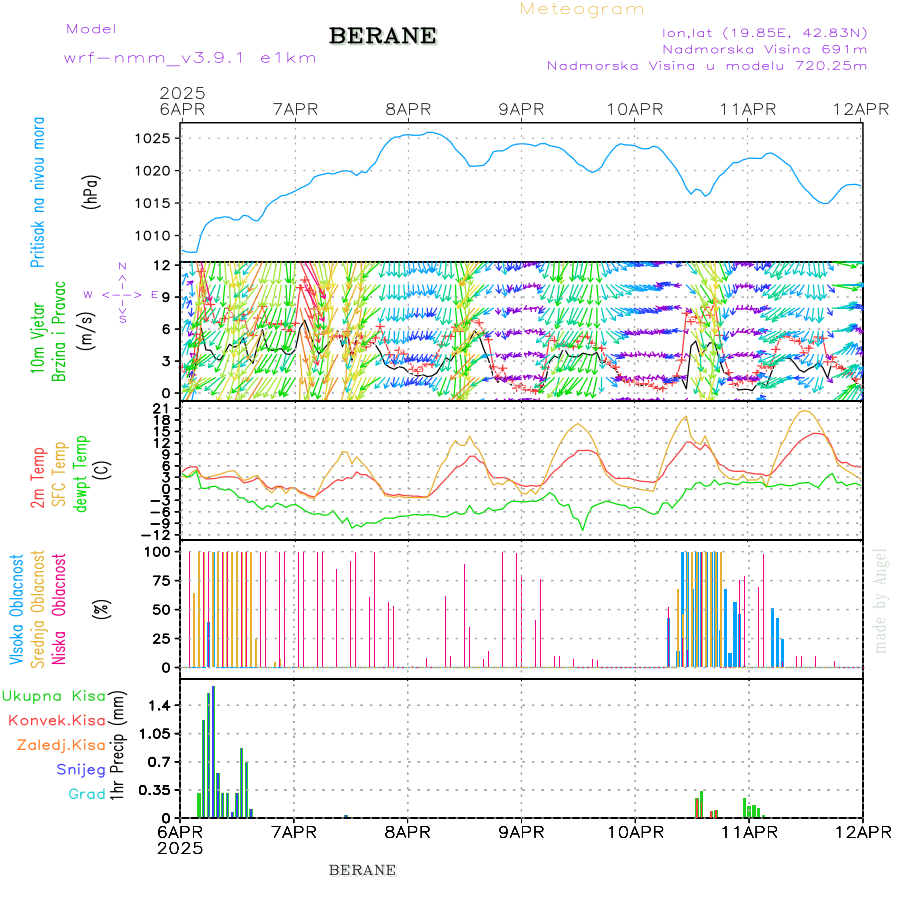Click the 8APR label on the top axis

tap(408, 109)
